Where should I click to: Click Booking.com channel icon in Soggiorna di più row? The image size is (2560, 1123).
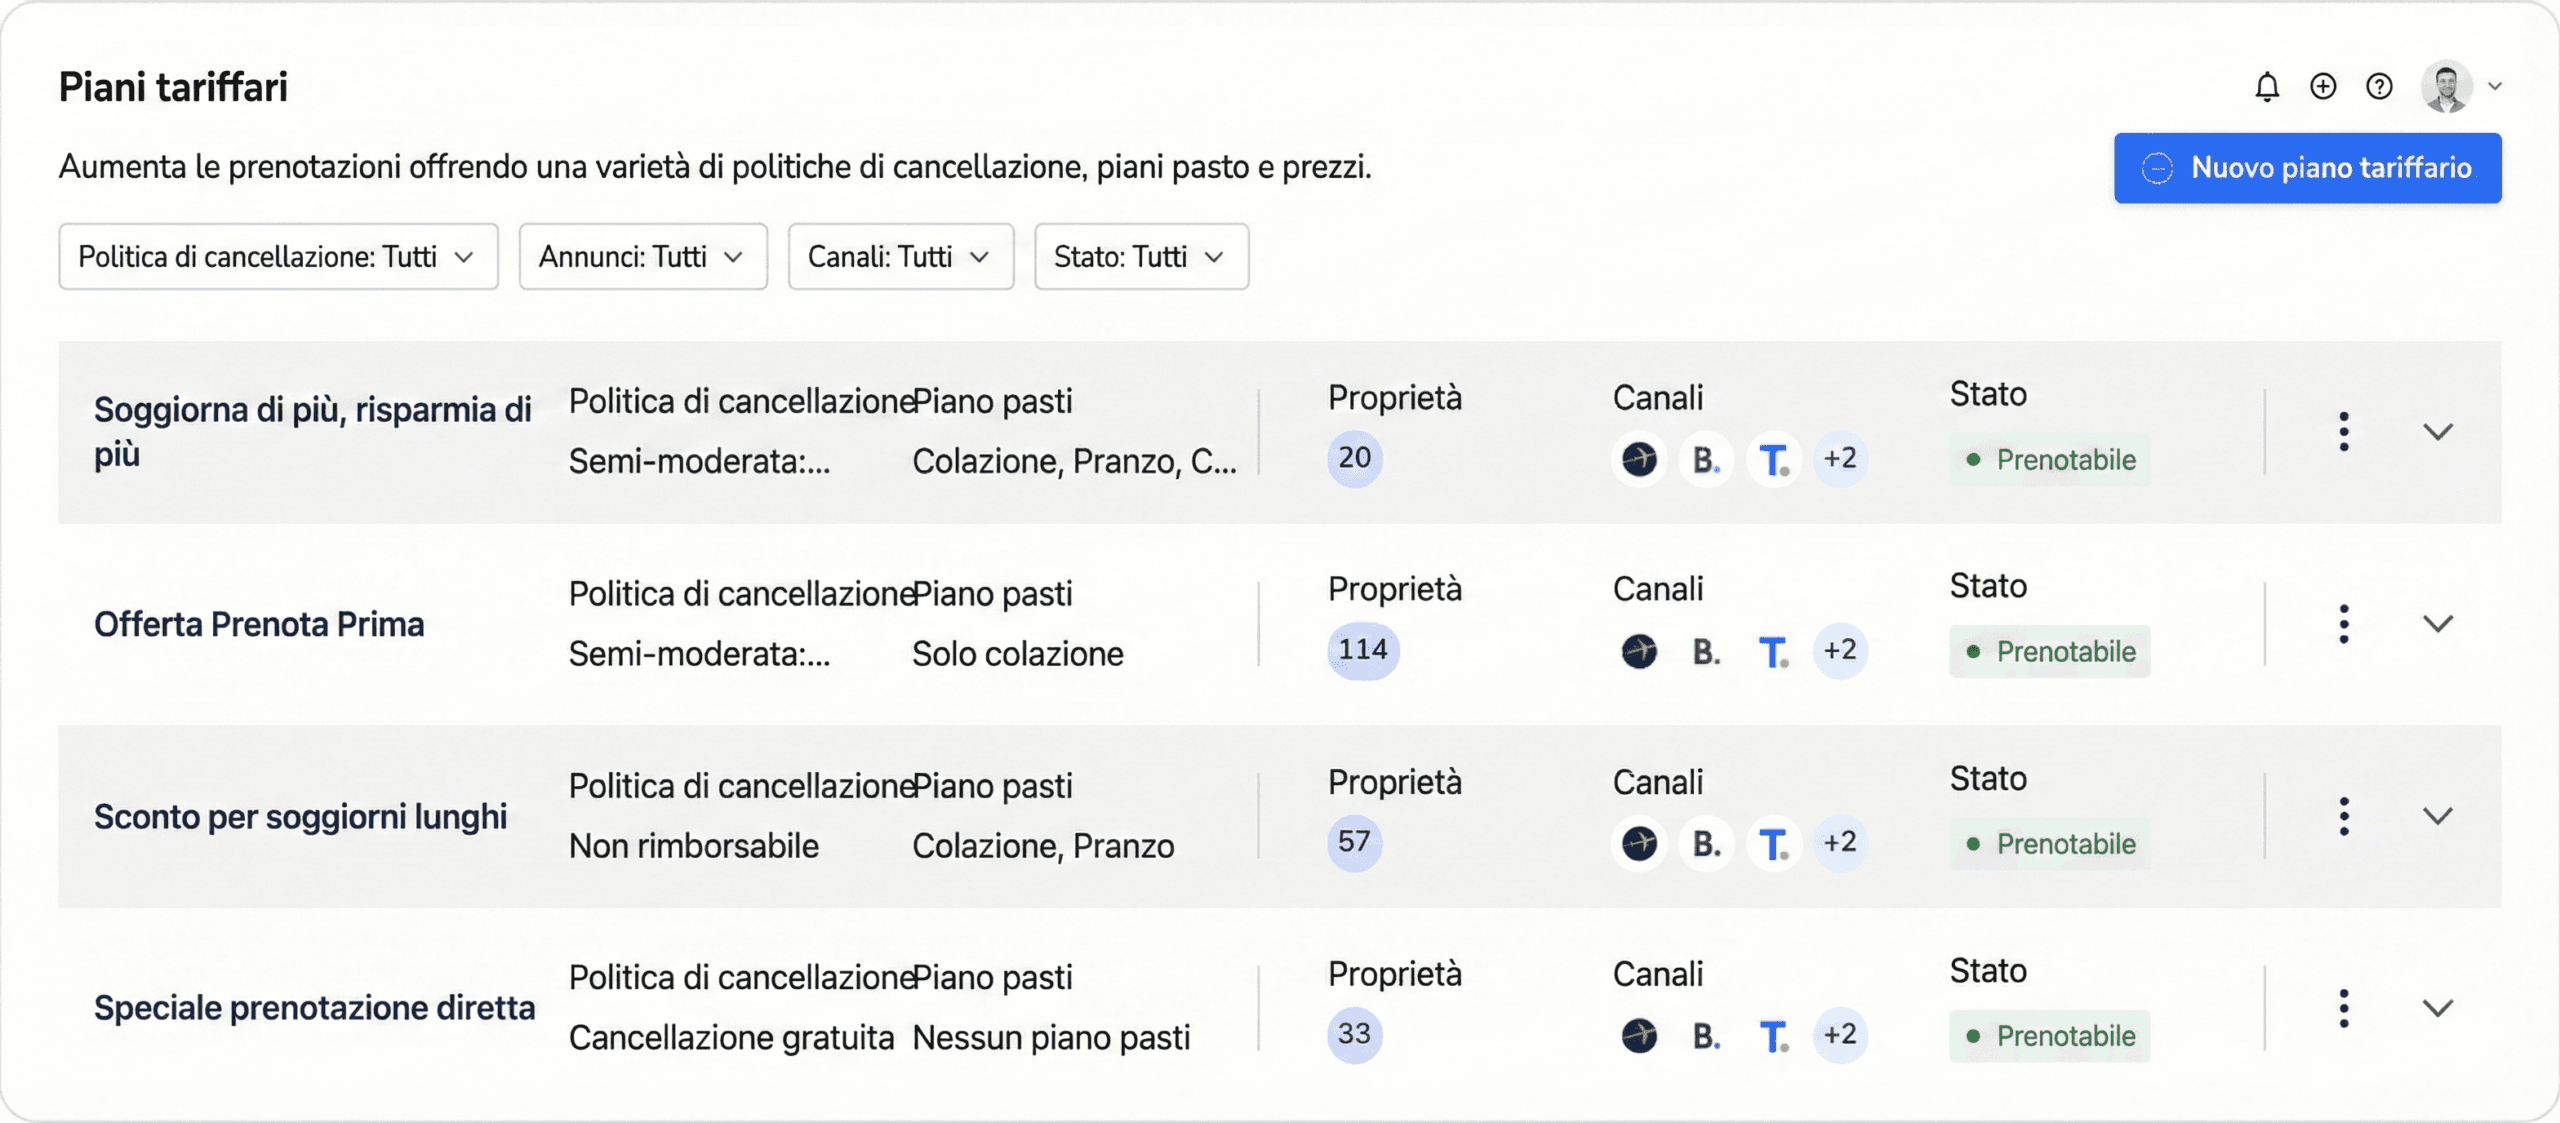(1706, 460)
